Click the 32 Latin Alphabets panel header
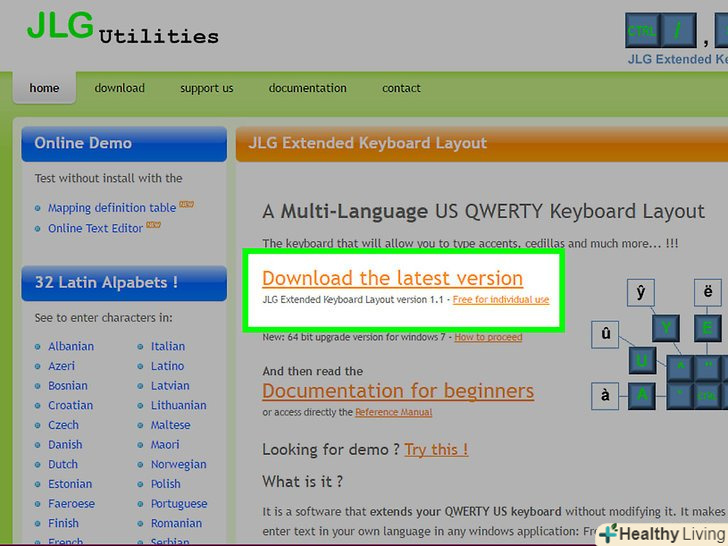 pyautogui.click(x=124, y=283)
